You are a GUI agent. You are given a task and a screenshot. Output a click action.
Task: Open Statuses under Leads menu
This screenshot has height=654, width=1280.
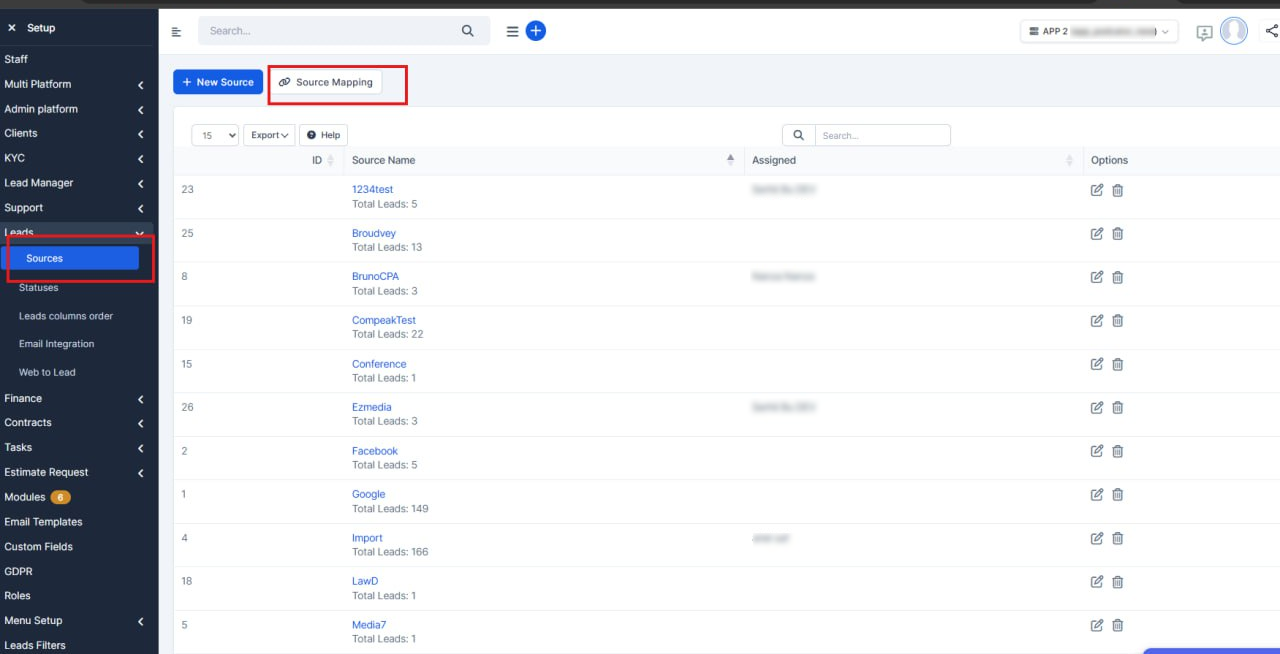point(39,288)
